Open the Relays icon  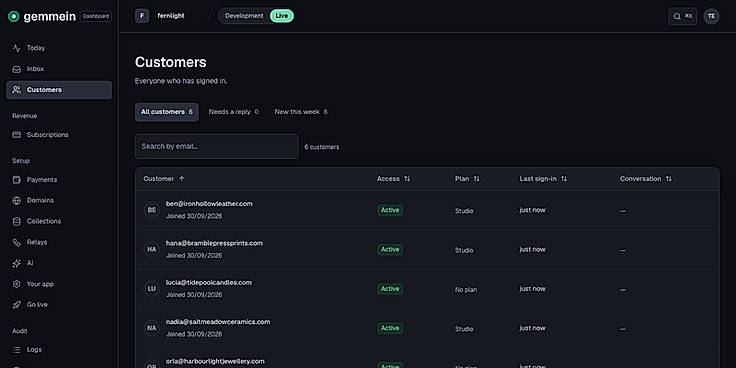coord(16,242)
